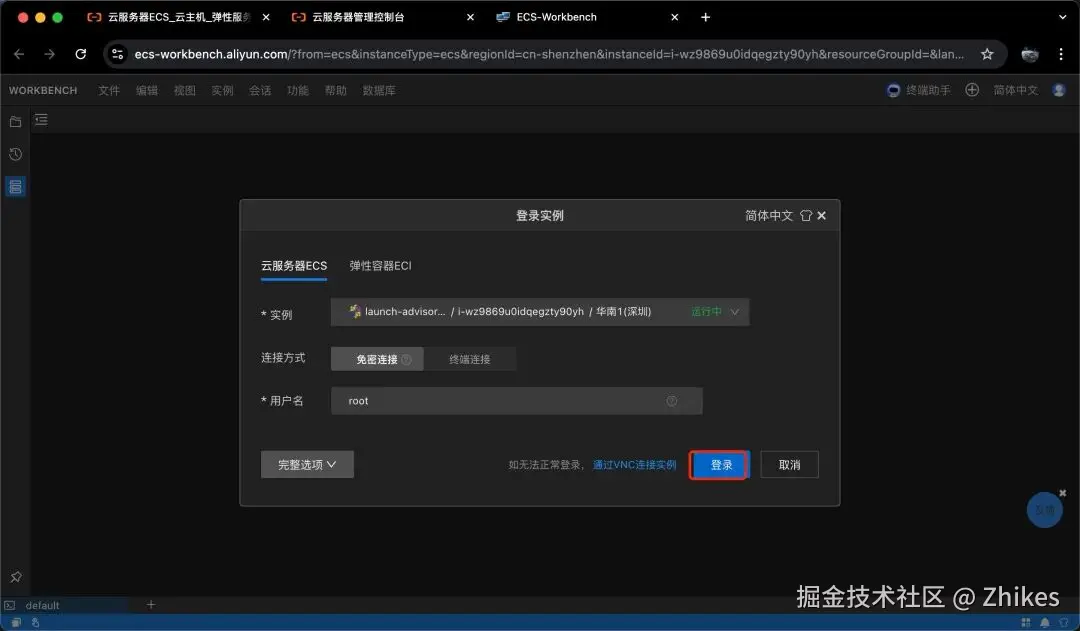Click the WORKBENCH logo text

coord(43,90)
